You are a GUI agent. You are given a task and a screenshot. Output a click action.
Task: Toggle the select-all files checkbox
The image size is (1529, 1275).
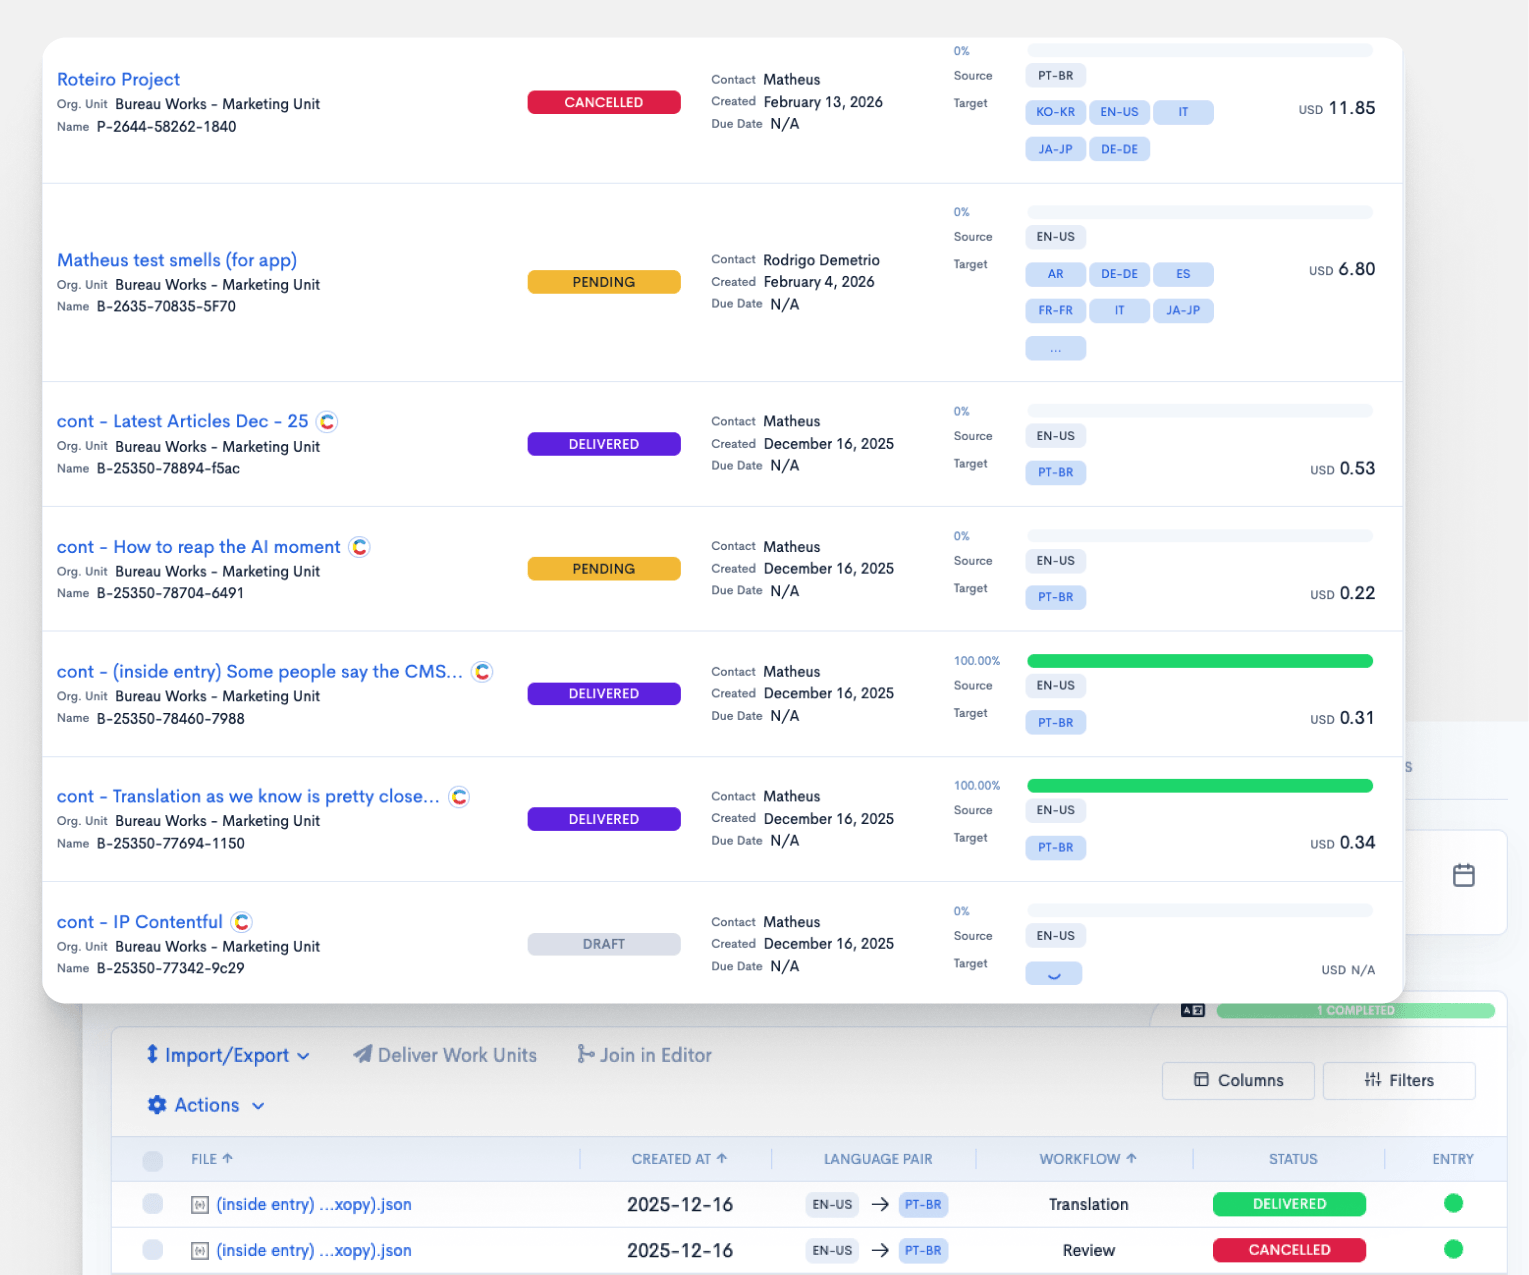pos(153,1160)
